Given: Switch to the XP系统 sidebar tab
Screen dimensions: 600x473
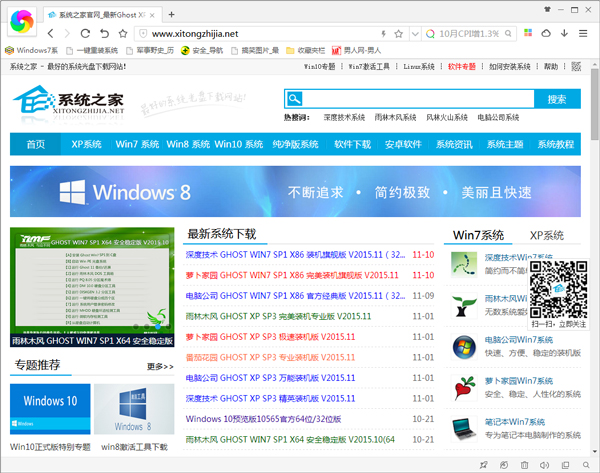Looking at the screenshot, I should tap(547, 235).
